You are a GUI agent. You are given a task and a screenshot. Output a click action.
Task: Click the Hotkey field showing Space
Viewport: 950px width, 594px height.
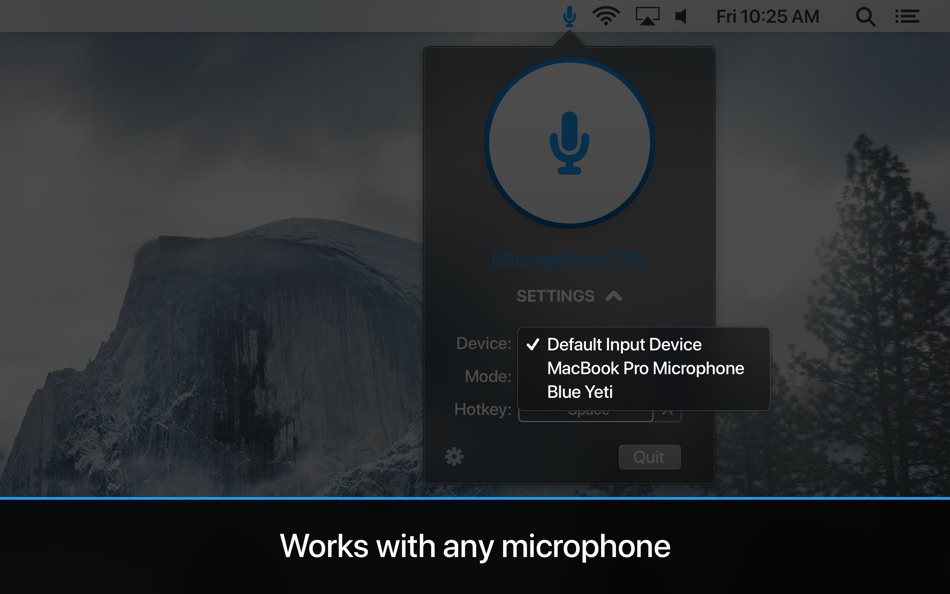tap(585, 413)
